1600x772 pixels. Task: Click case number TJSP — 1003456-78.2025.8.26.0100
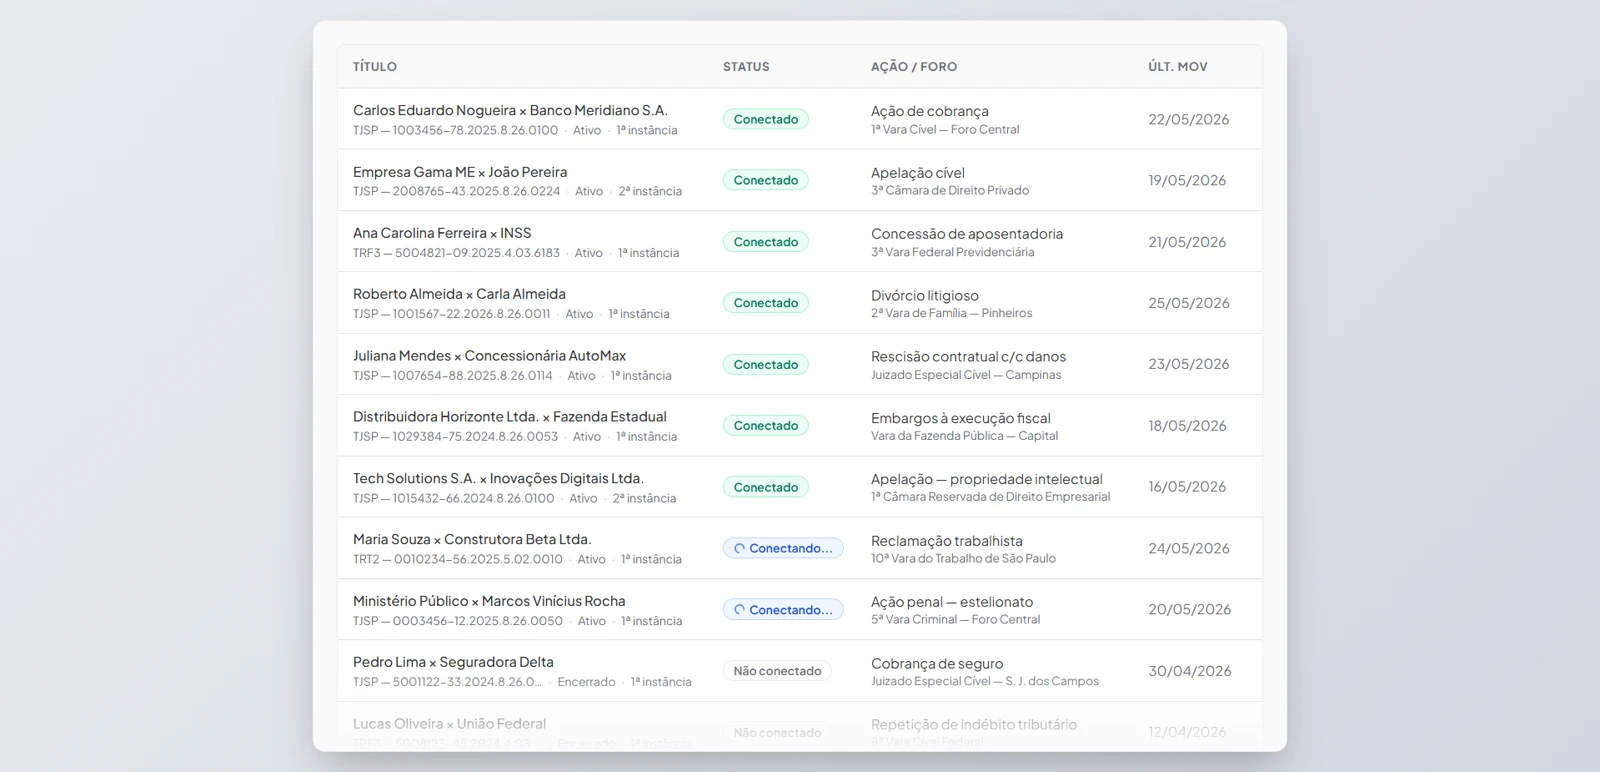coord(456,130)
